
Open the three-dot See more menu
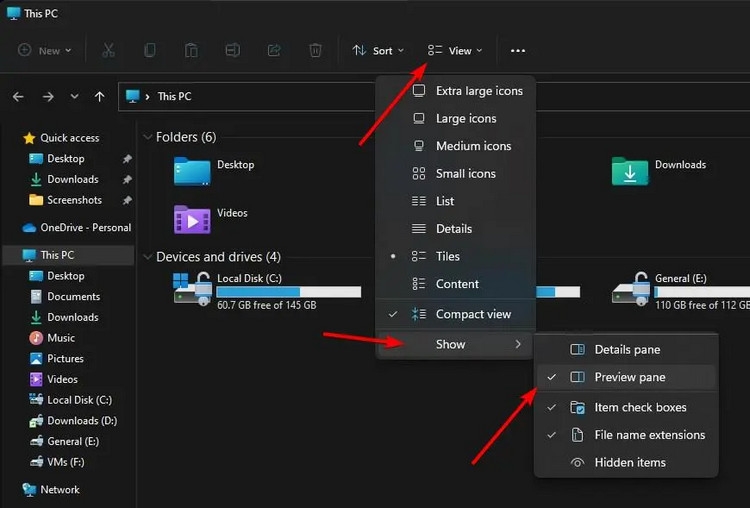518,51
